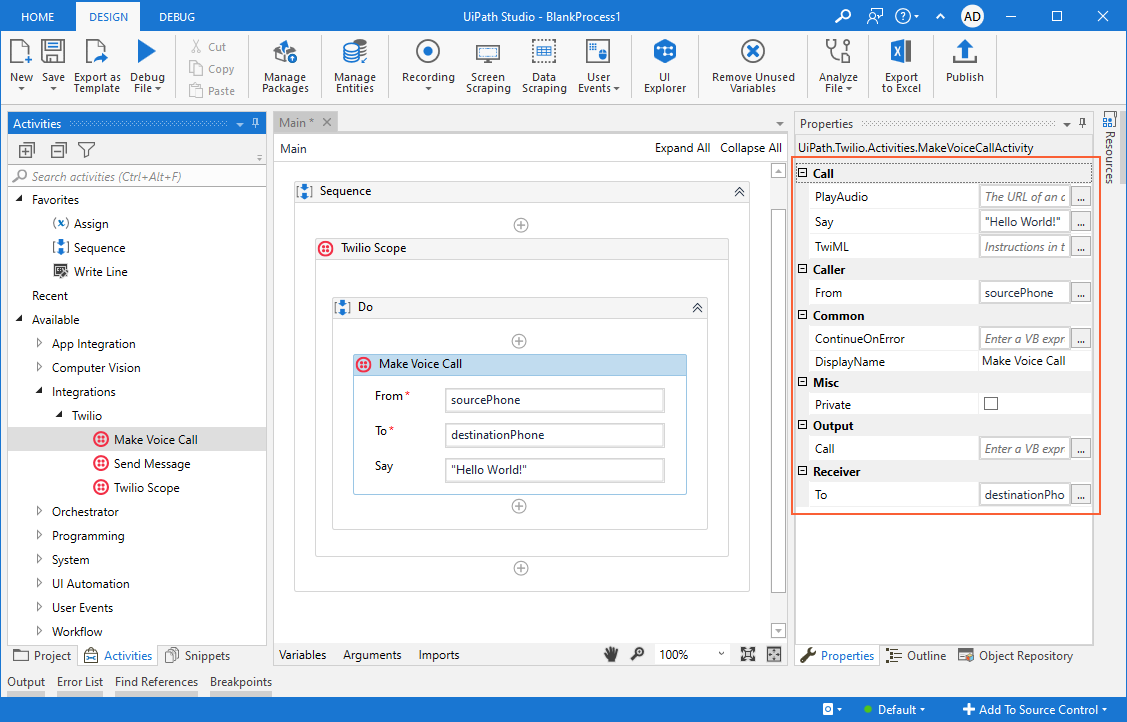Open the Outline panel tab
This screenshot has height=722, width=1127.
coord(916,655)
